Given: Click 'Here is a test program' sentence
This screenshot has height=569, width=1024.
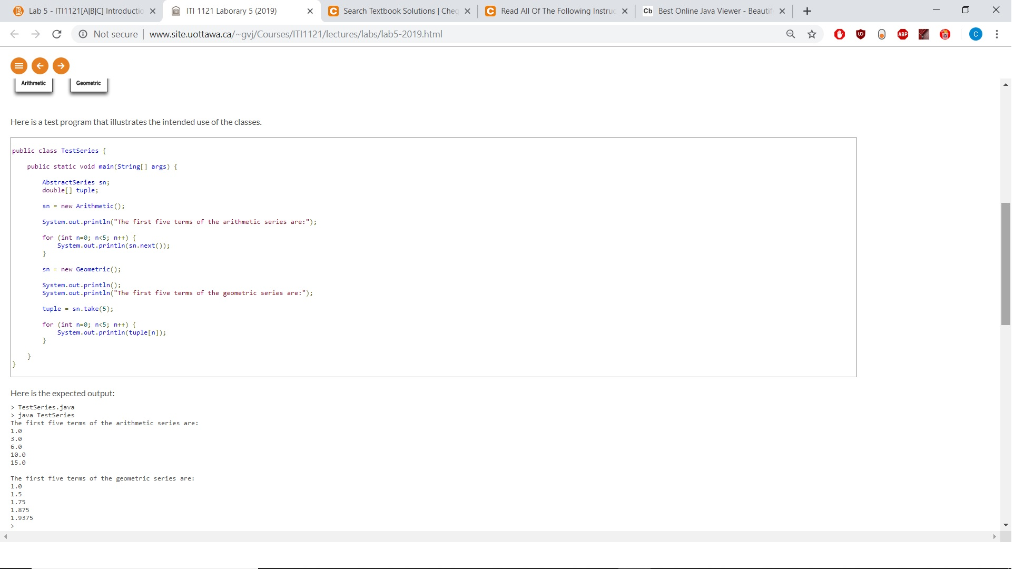Looking at the screenshot, I should pos(136,122).
